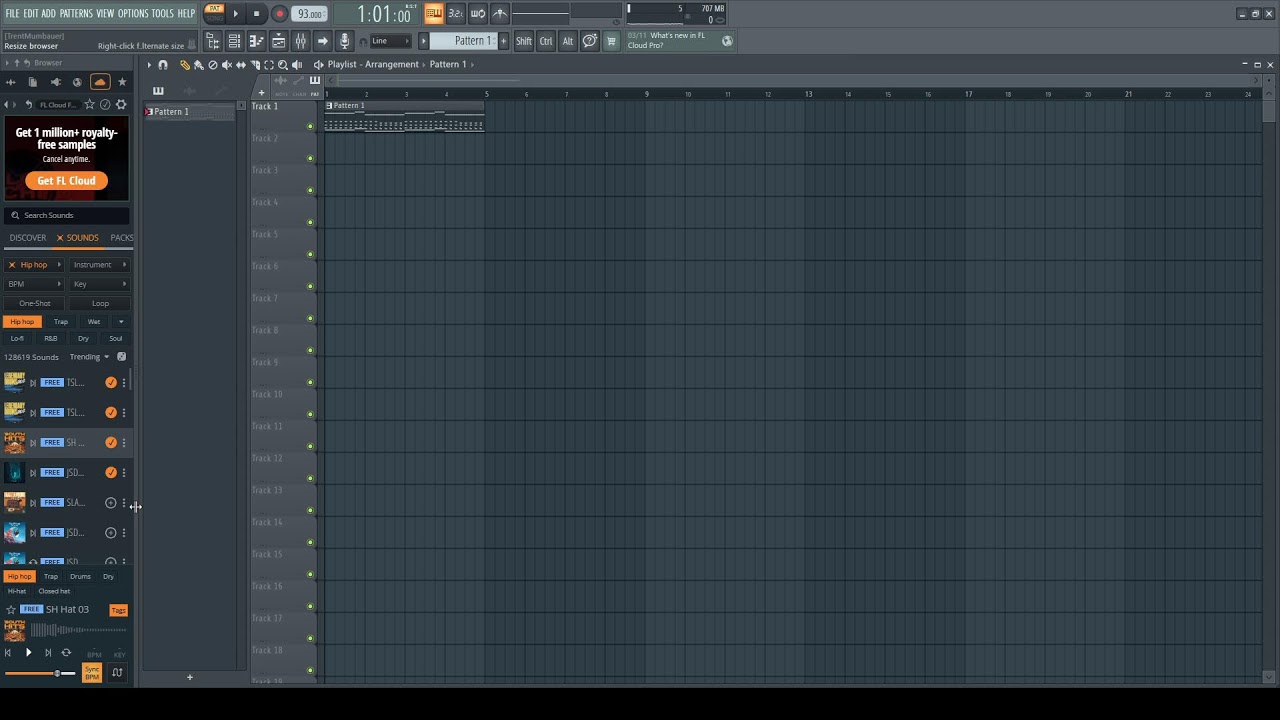
Task: Select the Draw pencil tool in playlist
Action: click(184, 64)
